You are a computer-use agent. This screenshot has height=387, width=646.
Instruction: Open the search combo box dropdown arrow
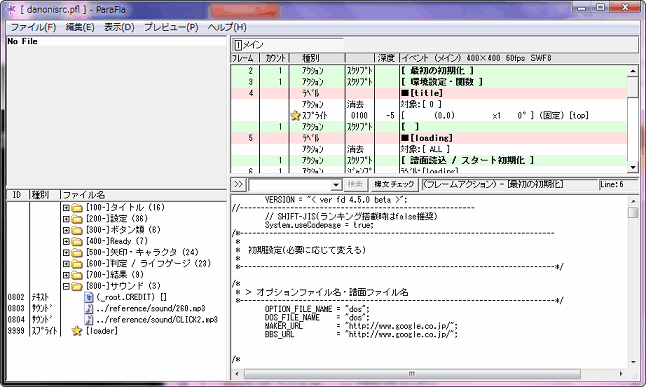point(336,185)
